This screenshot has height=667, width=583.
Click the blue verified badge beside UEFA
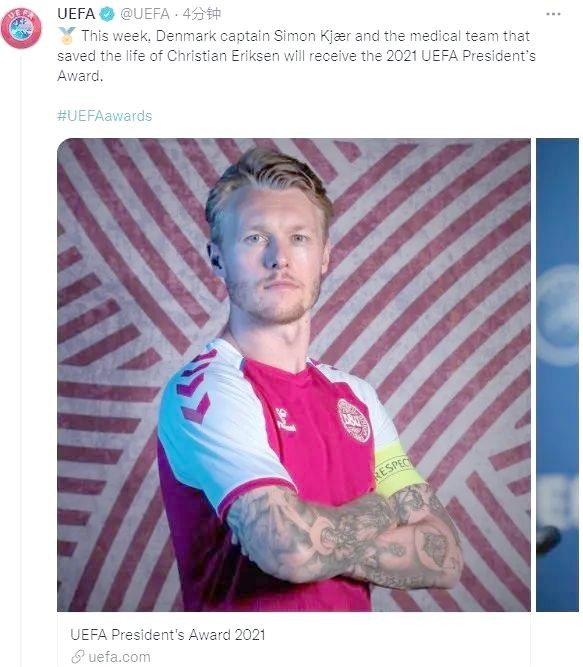point(107,14)
